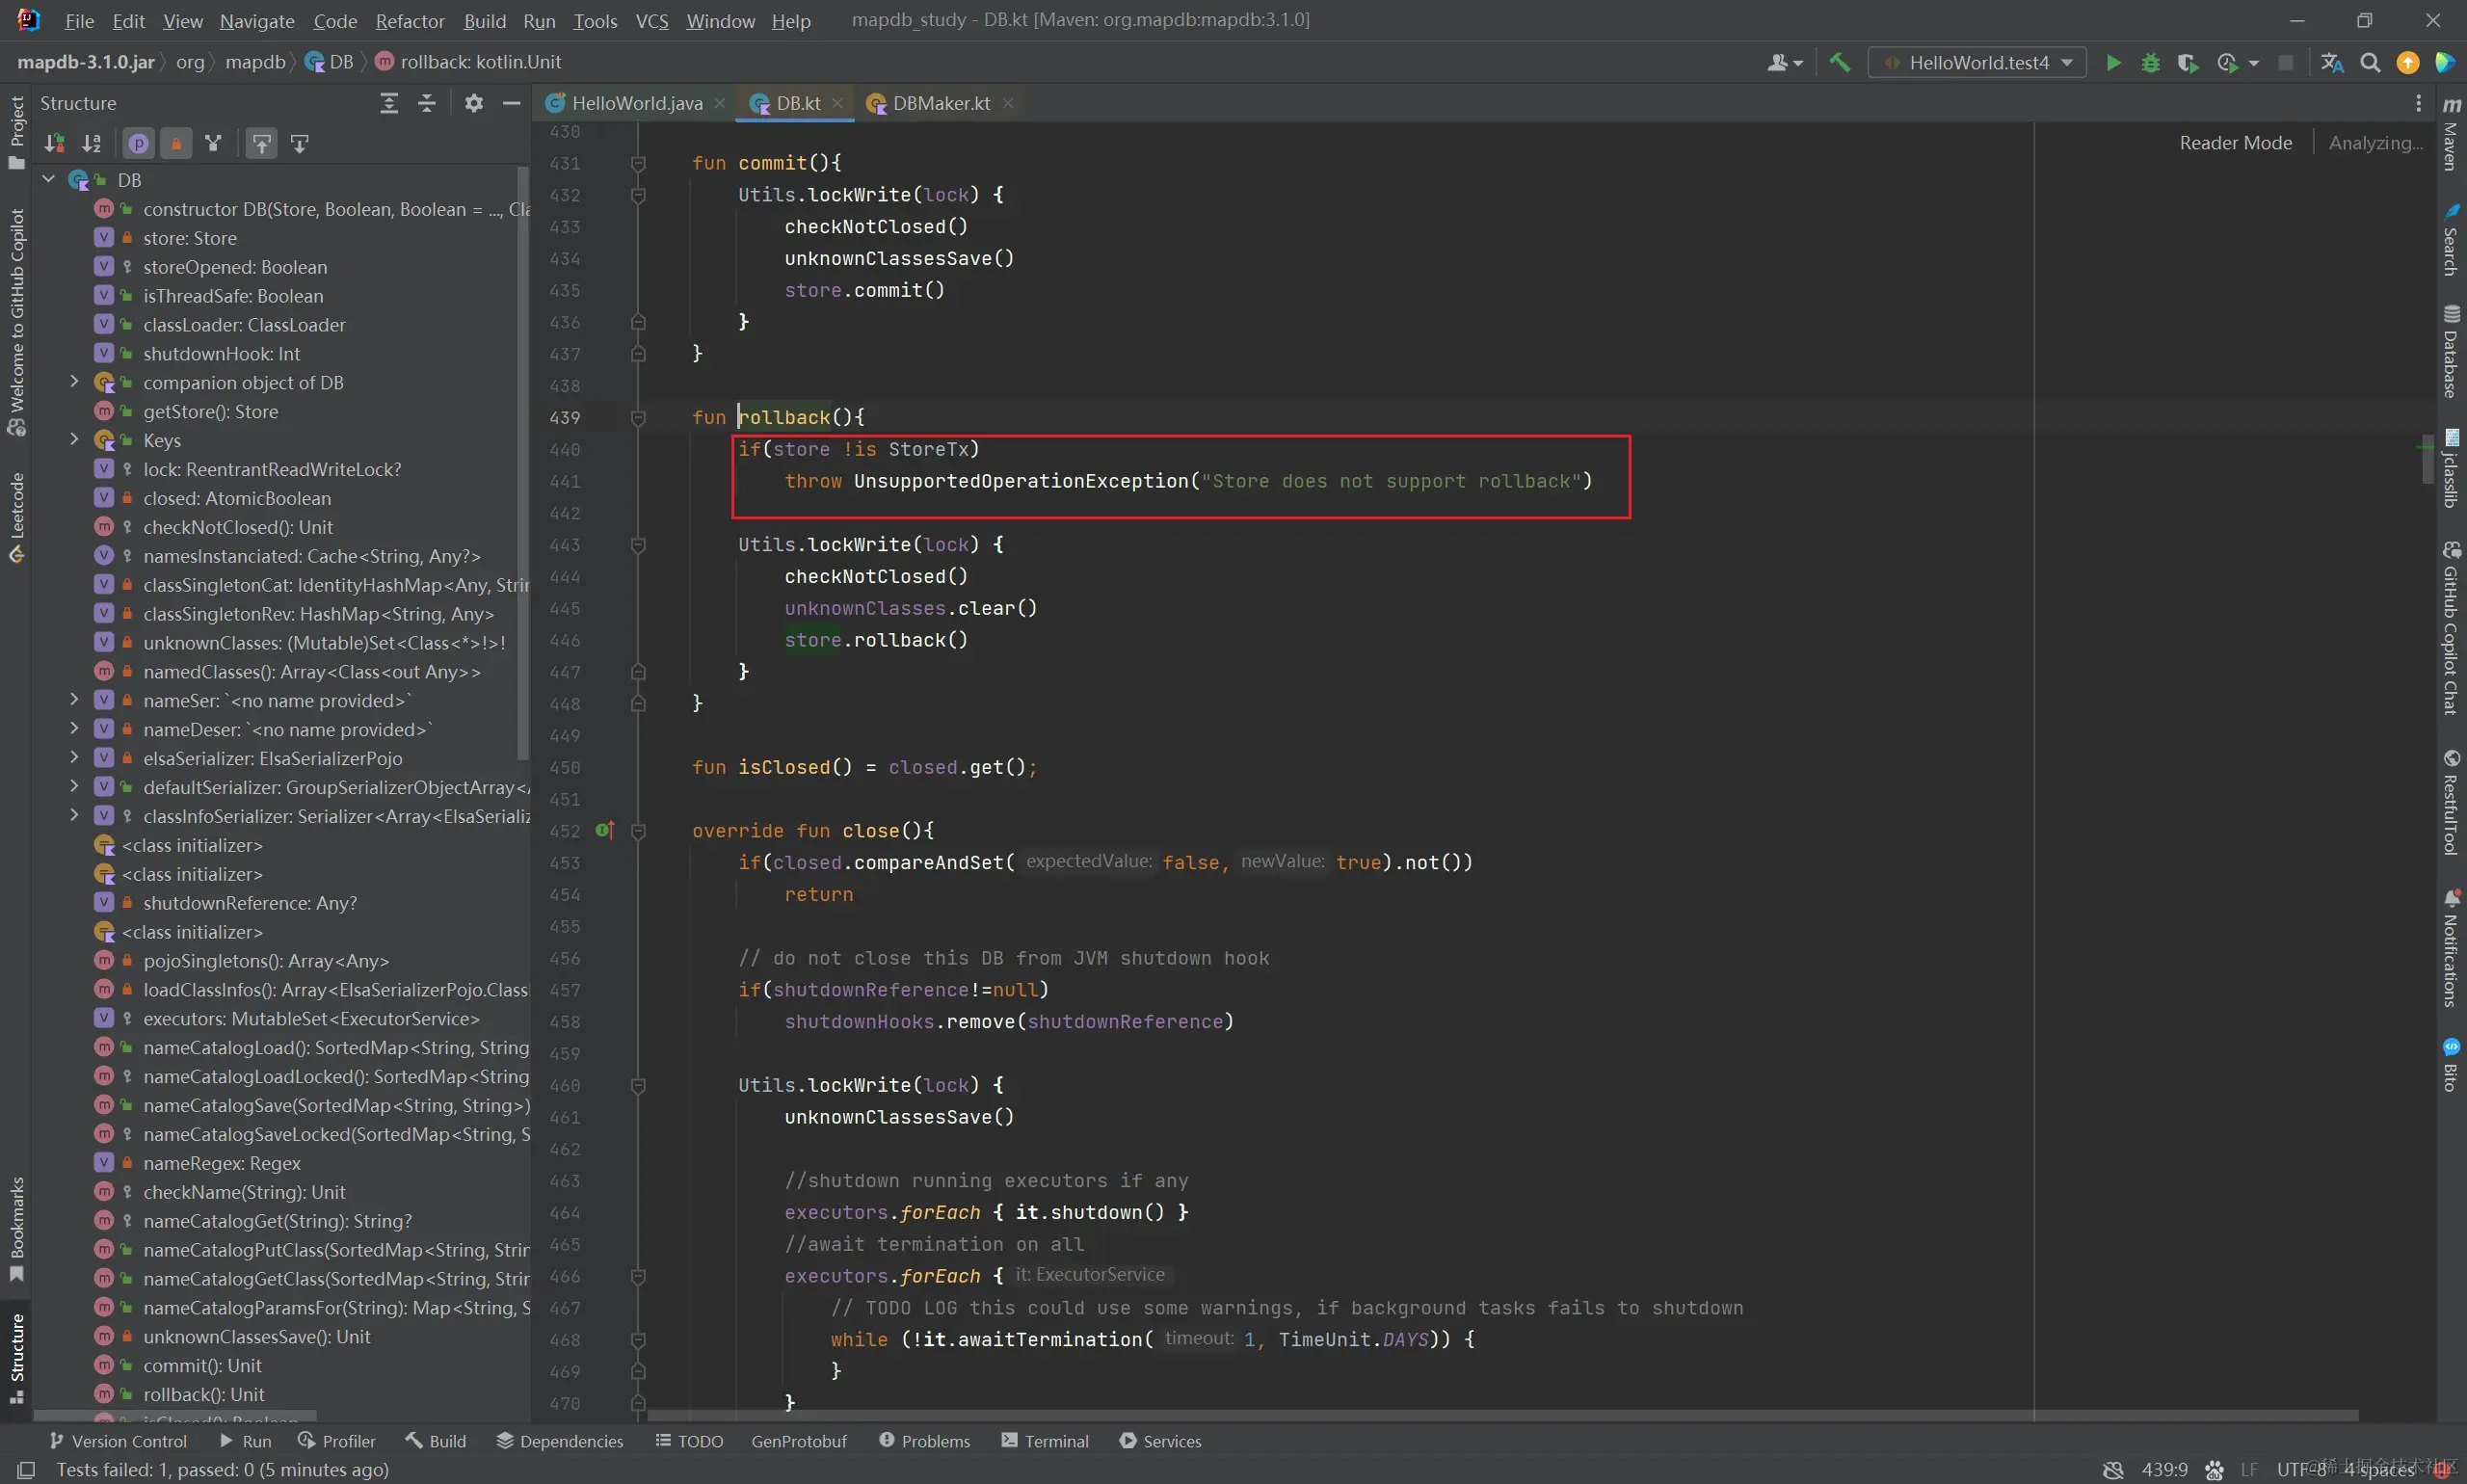
Task: Open the jclasslib side panel
Action: (x=2451, y=468)
